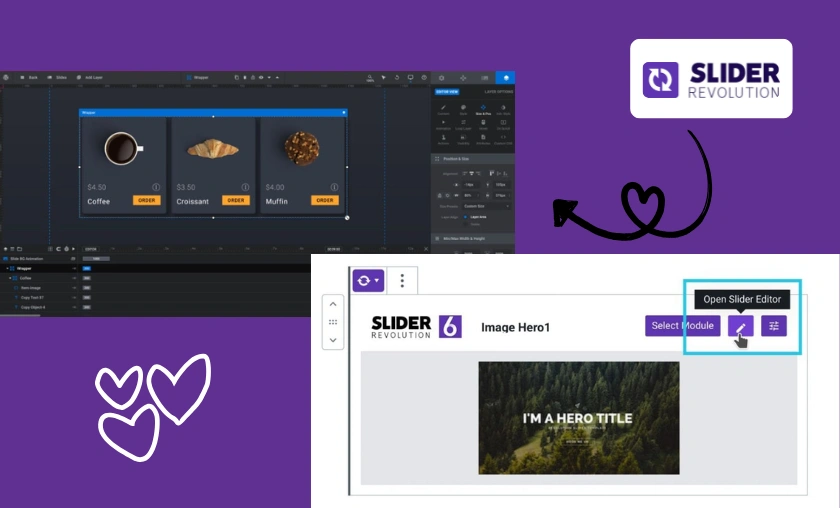Click the info icon on Muffin card
Screen dimensions: 840x508
[x=334, y=187]
